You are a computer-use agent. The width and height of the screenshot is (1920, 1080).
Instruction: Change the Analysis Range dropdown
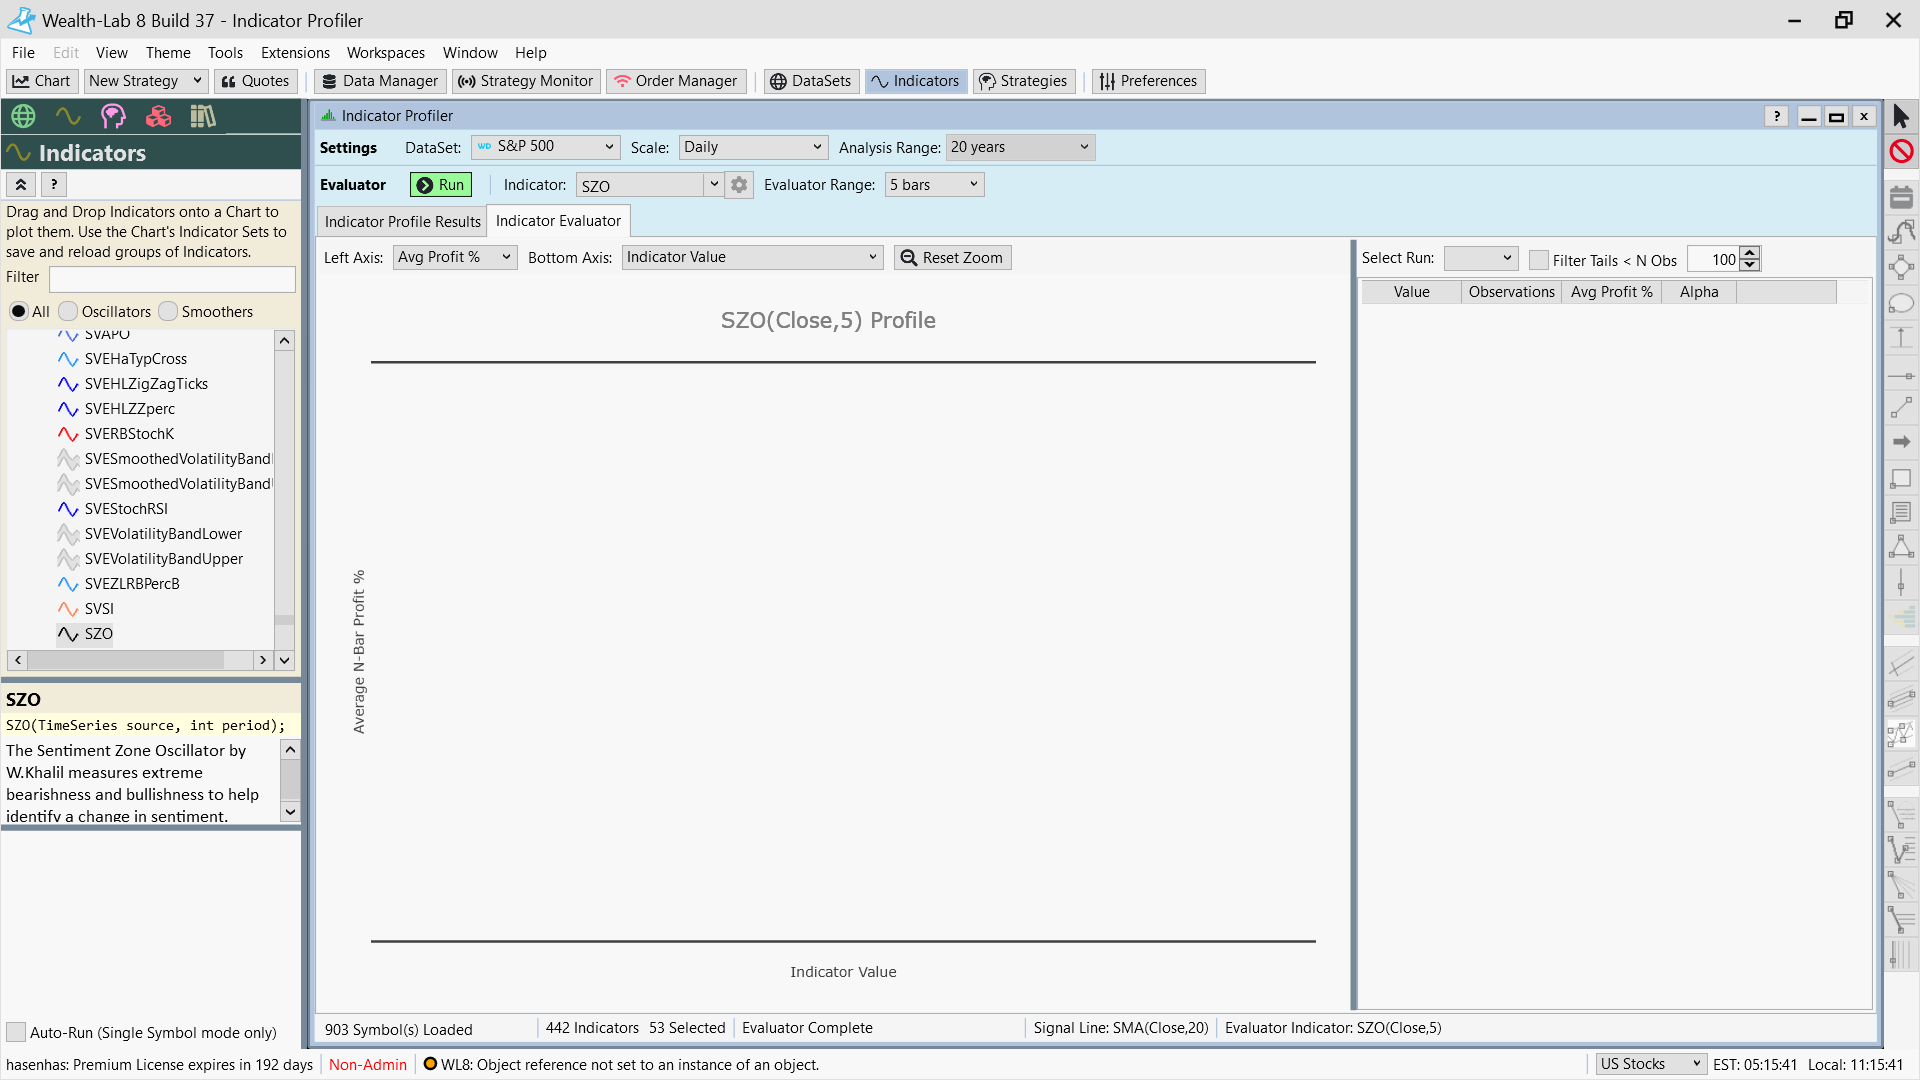(1019, 147)
